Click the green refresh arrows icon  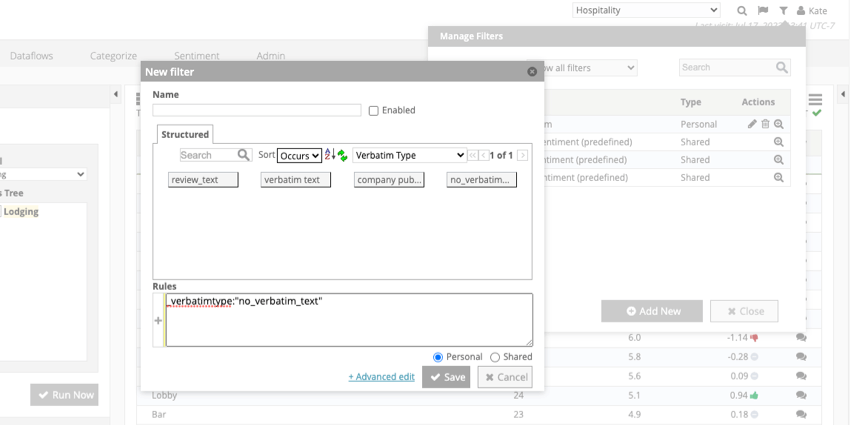[343, 156]
